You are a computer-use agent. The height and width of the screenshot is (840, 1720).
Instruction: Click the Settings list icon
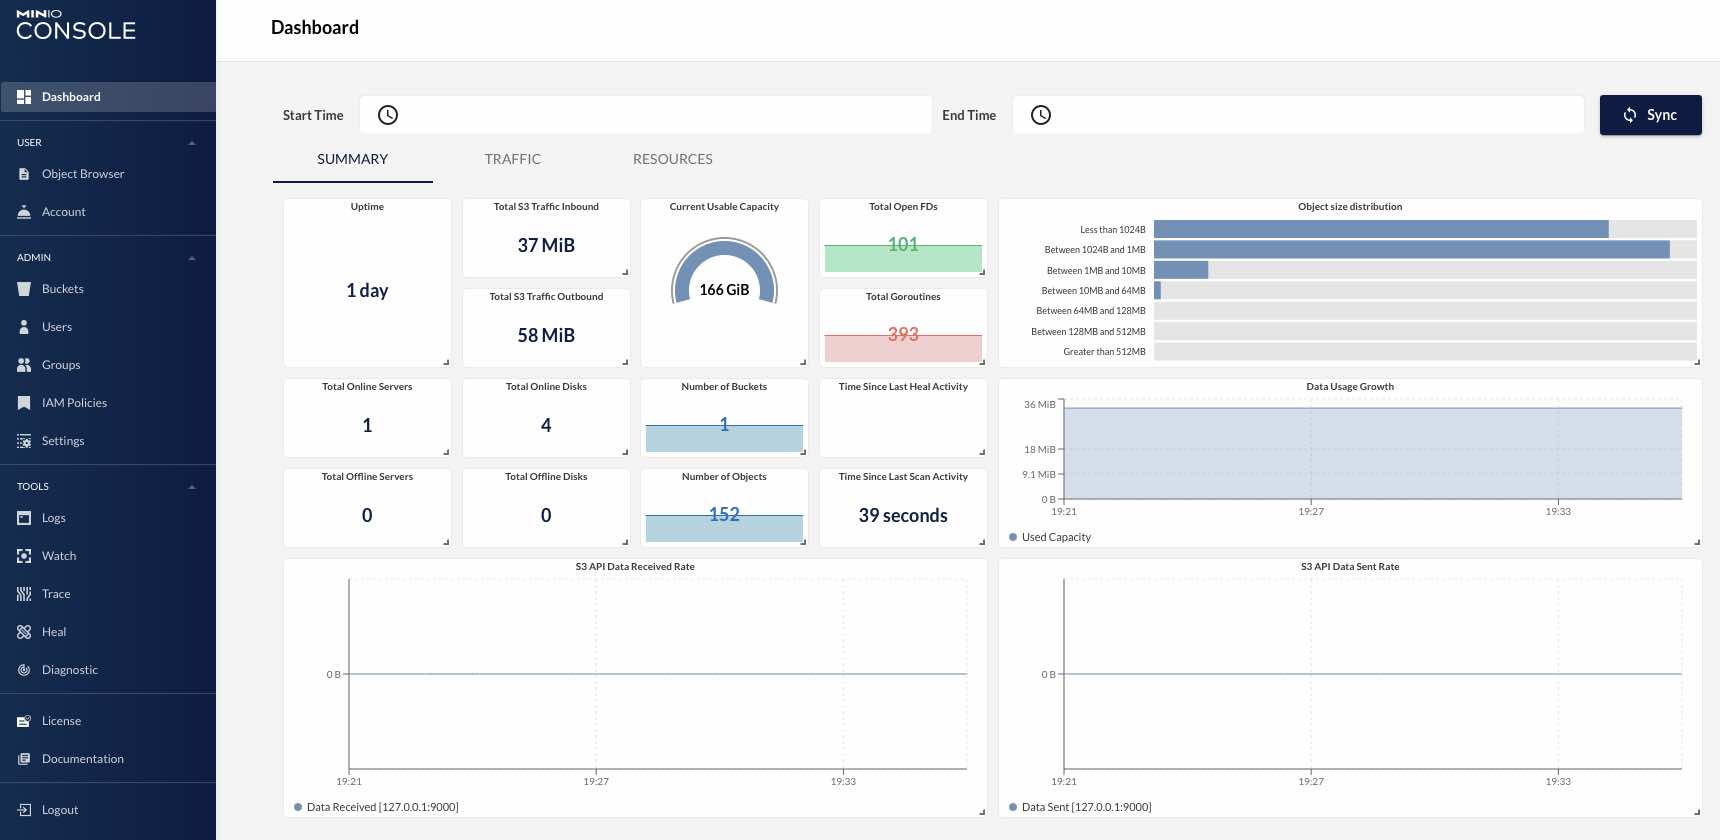tap(24, 441)
